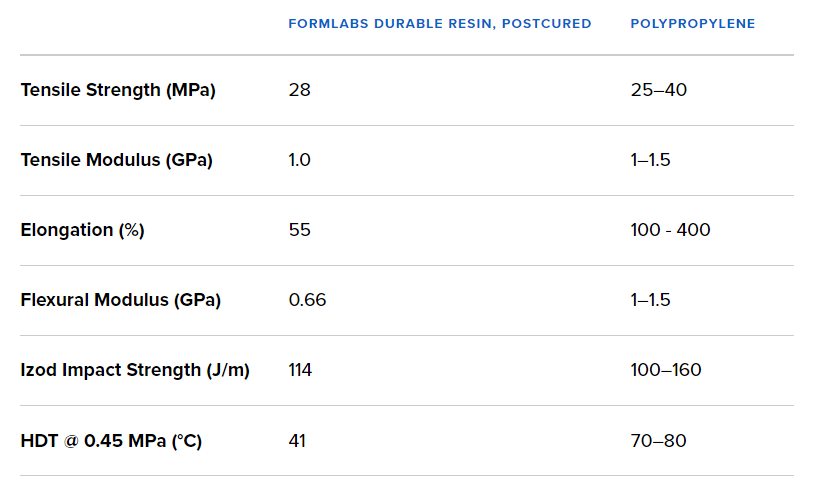
Task: Click polypropylene's 1–1.5 value in Flexural Modulus row
Action: click(650, 300)
